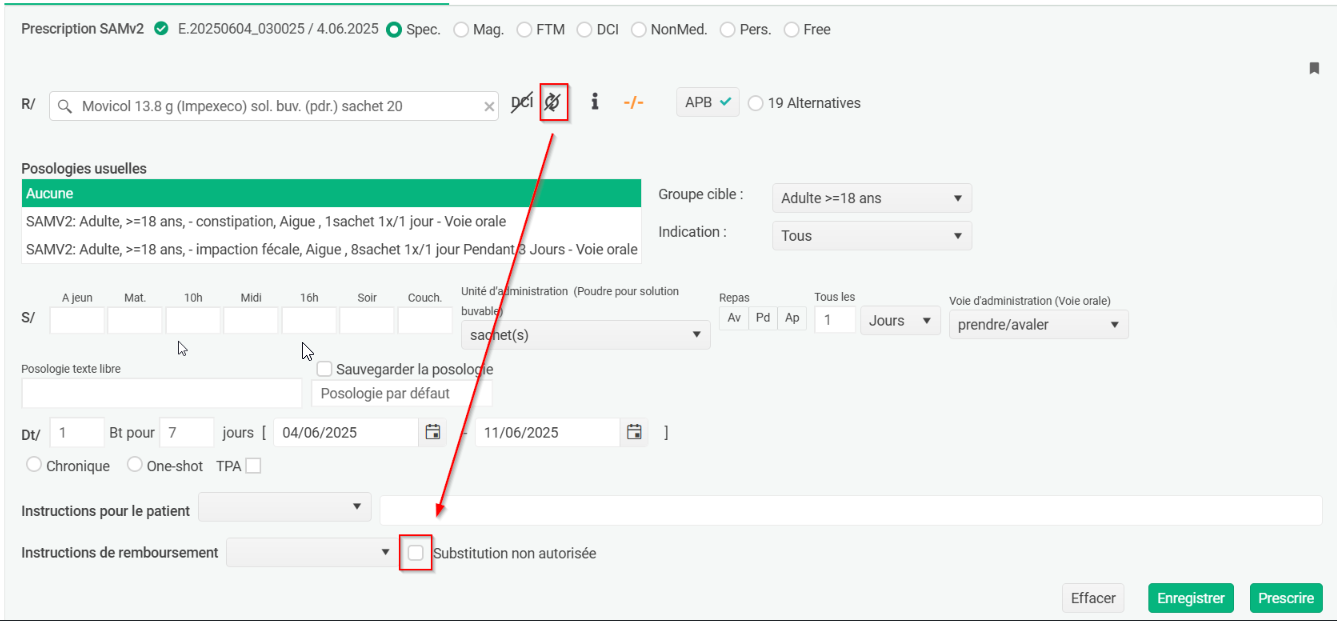
Task: Select the impaction fécale posology row
Action: (x=331, y=249)
